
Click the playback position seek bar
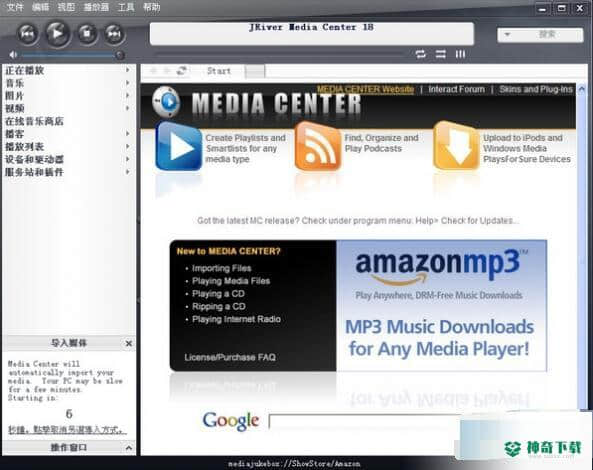[280, 55]
